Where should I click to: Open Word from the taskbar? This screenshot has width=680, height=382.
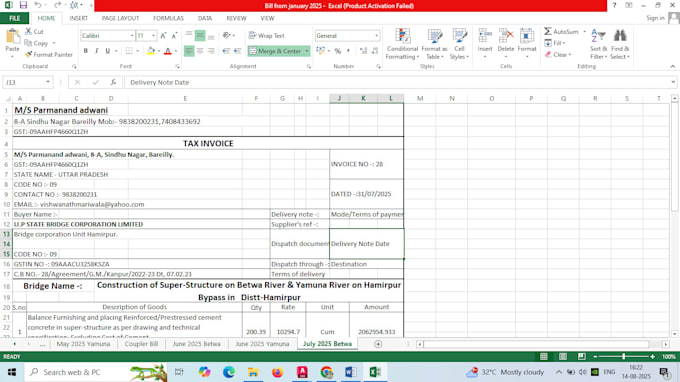(x=350, y=372)
